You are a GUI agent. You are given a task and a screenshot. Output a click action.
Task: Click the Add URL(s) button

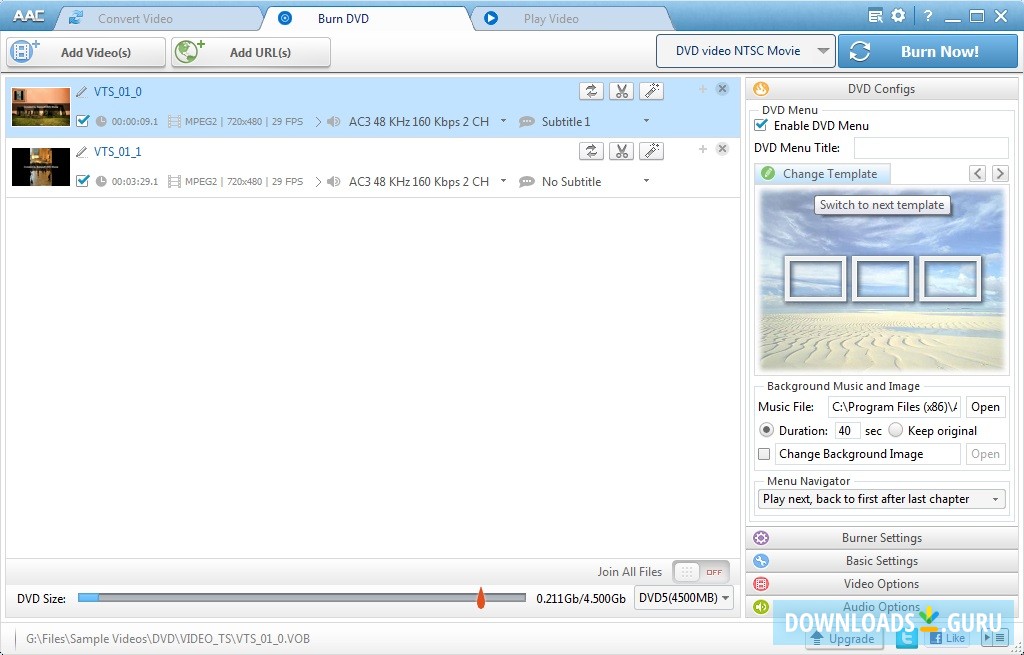[251, 52]
